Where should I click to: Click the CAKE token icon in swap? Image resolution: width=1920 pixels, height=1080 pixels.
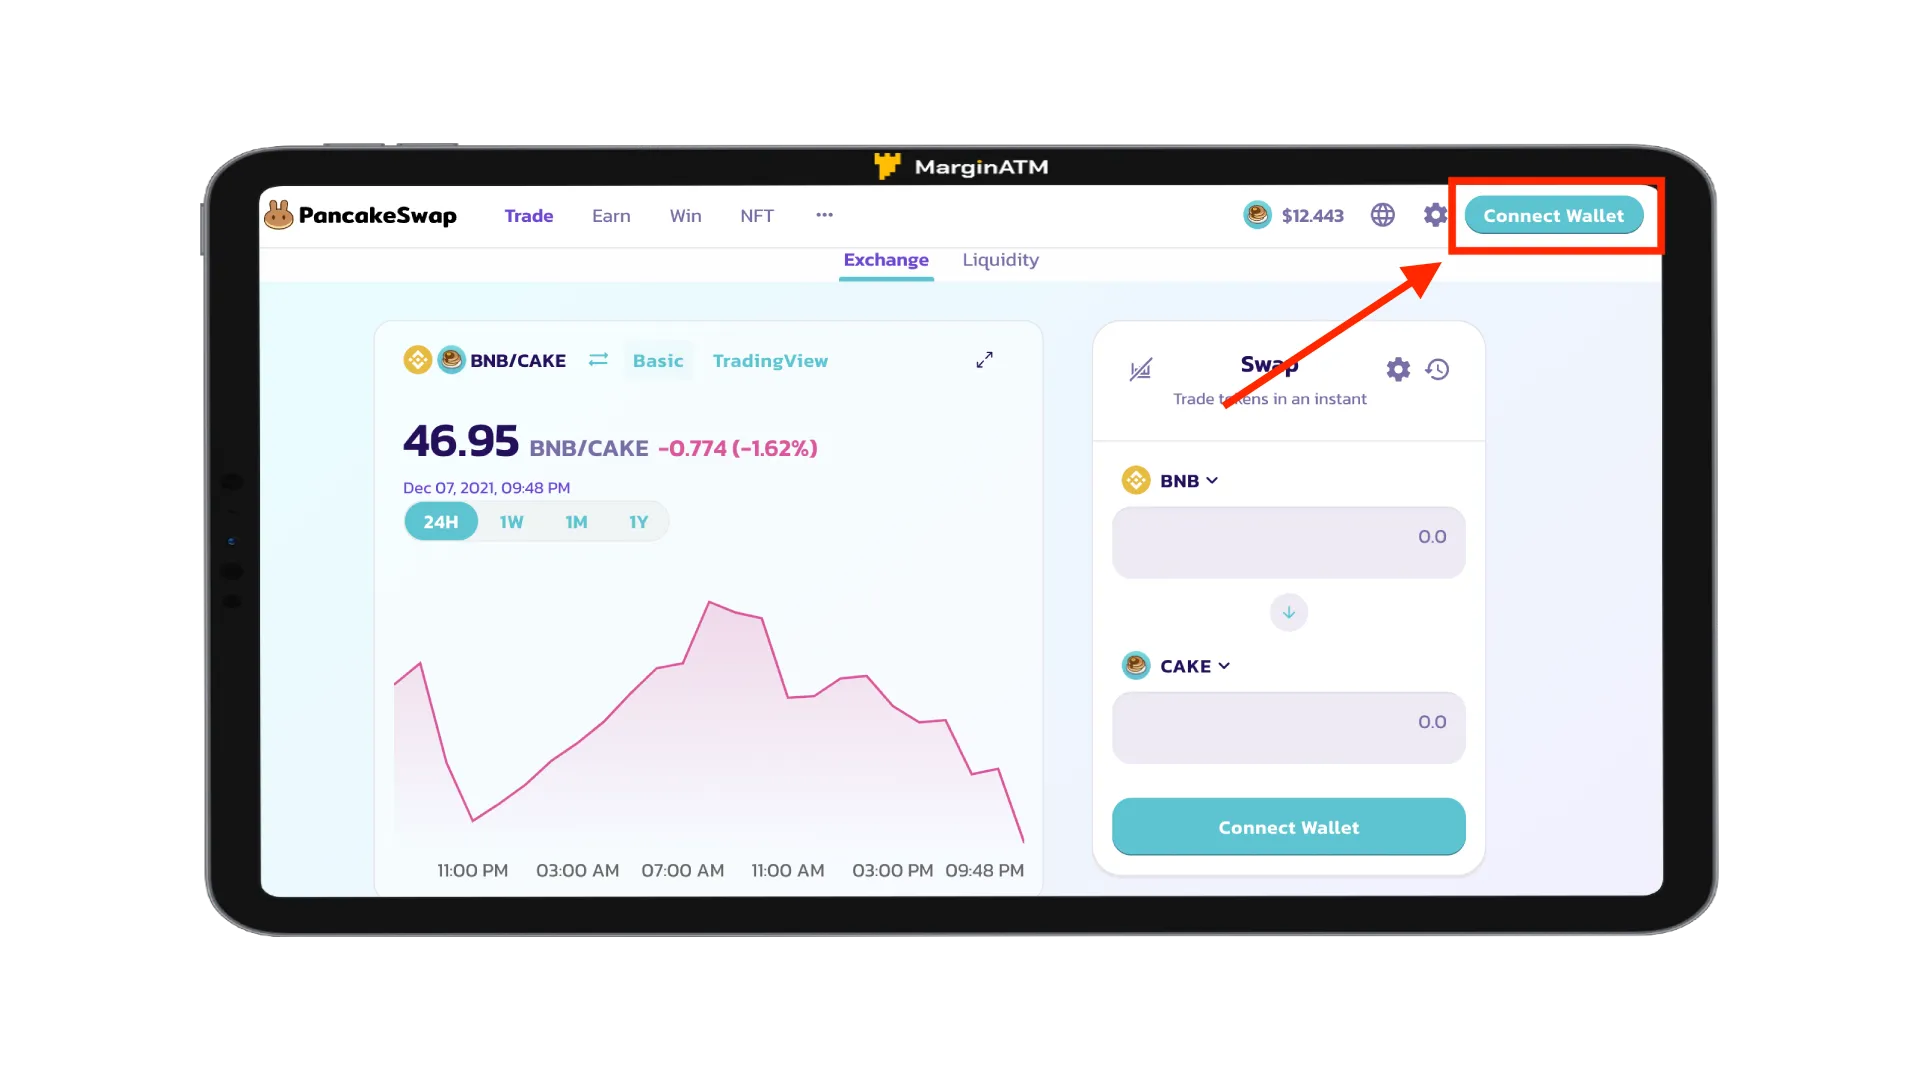coord(1135,666)
